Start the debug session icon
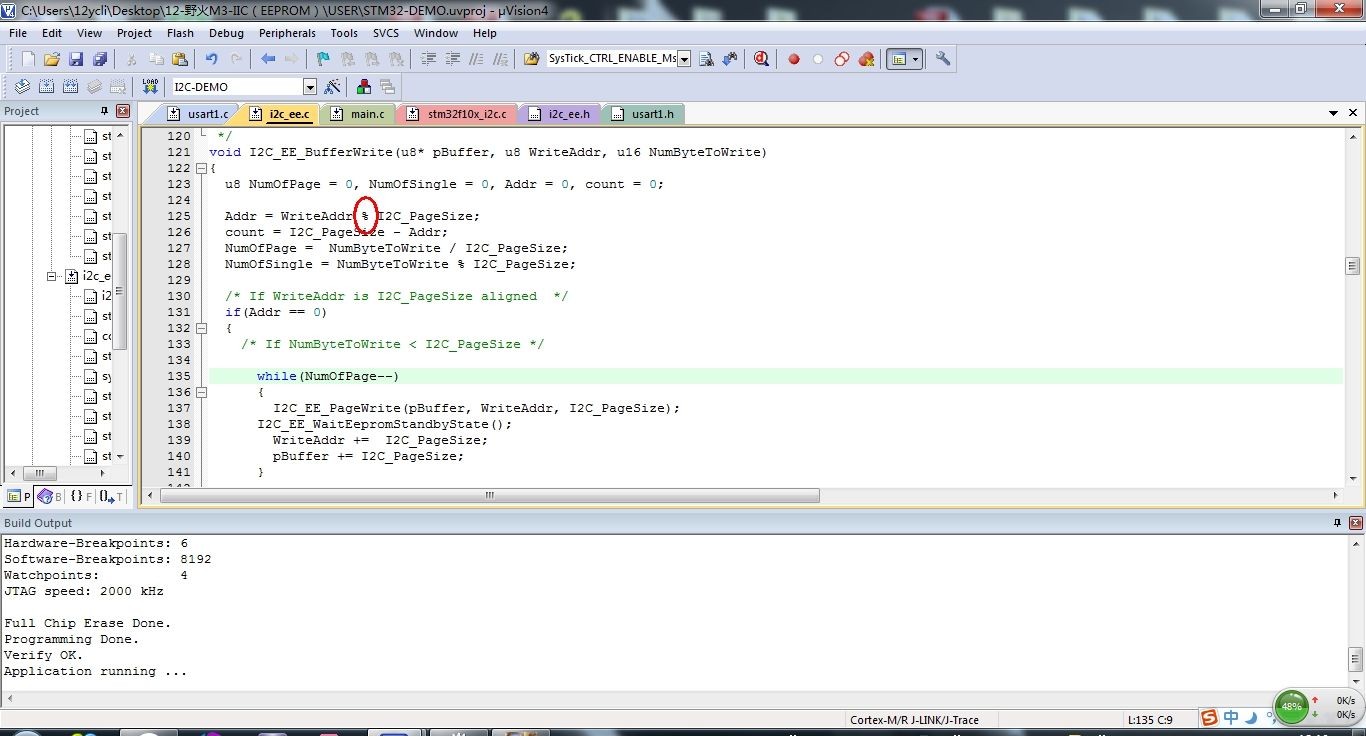Viewport: 1366px width, 736px height. click(761, 59)
